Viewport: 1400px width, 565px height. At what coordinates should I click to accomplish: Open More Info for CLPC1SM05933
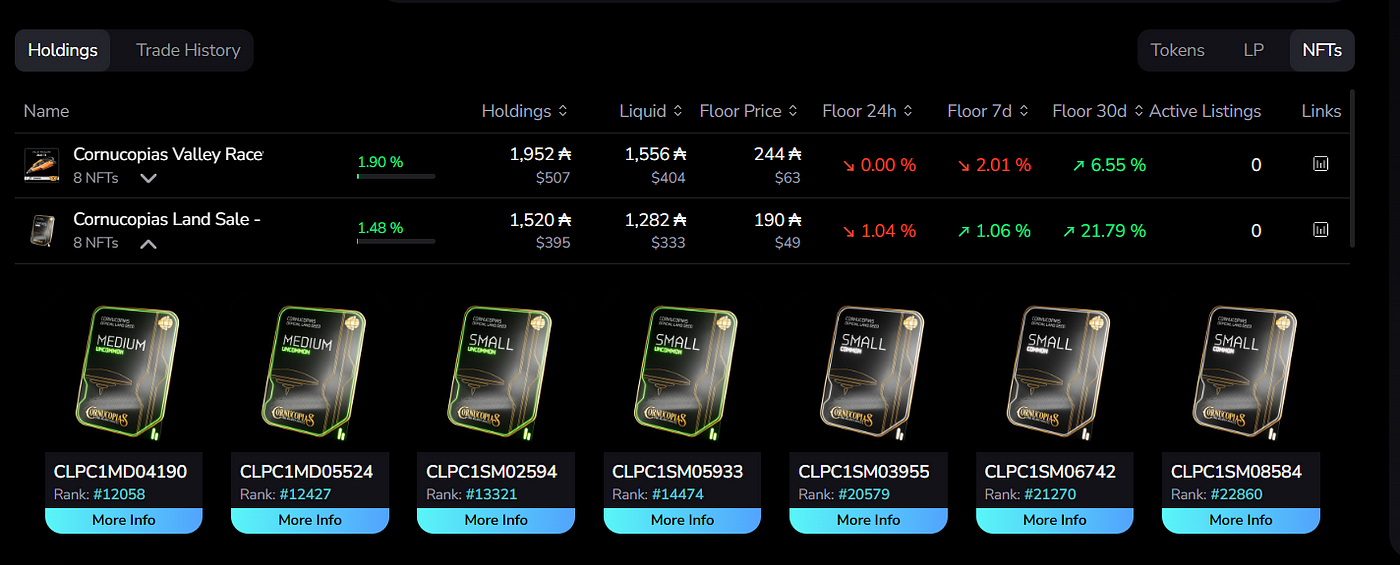(682, 520)
